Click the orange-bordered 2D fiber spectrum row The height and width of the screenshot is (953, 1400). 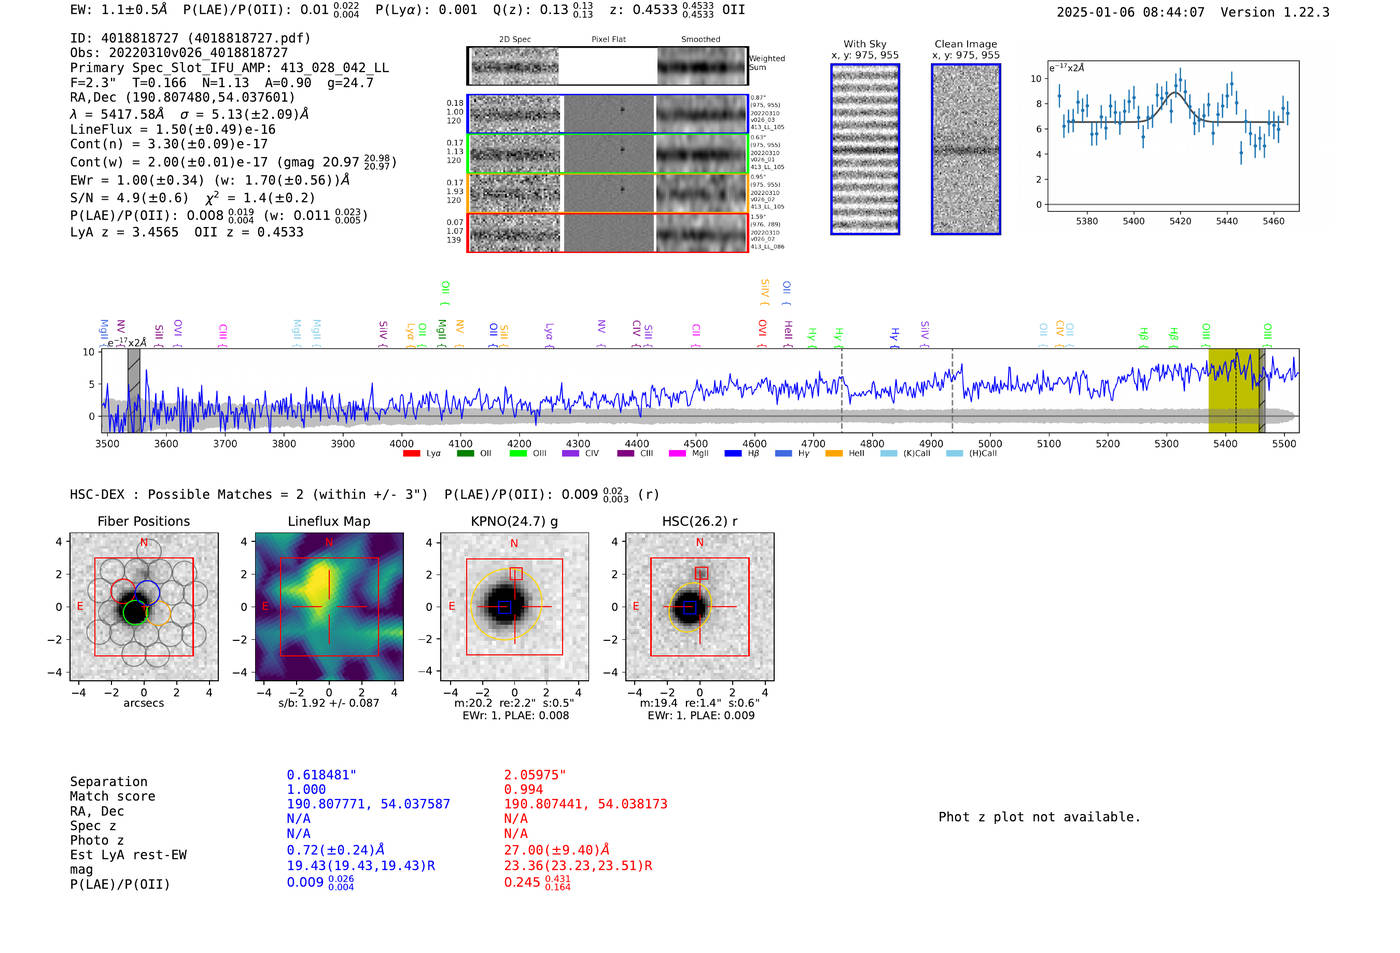[607, 192]
